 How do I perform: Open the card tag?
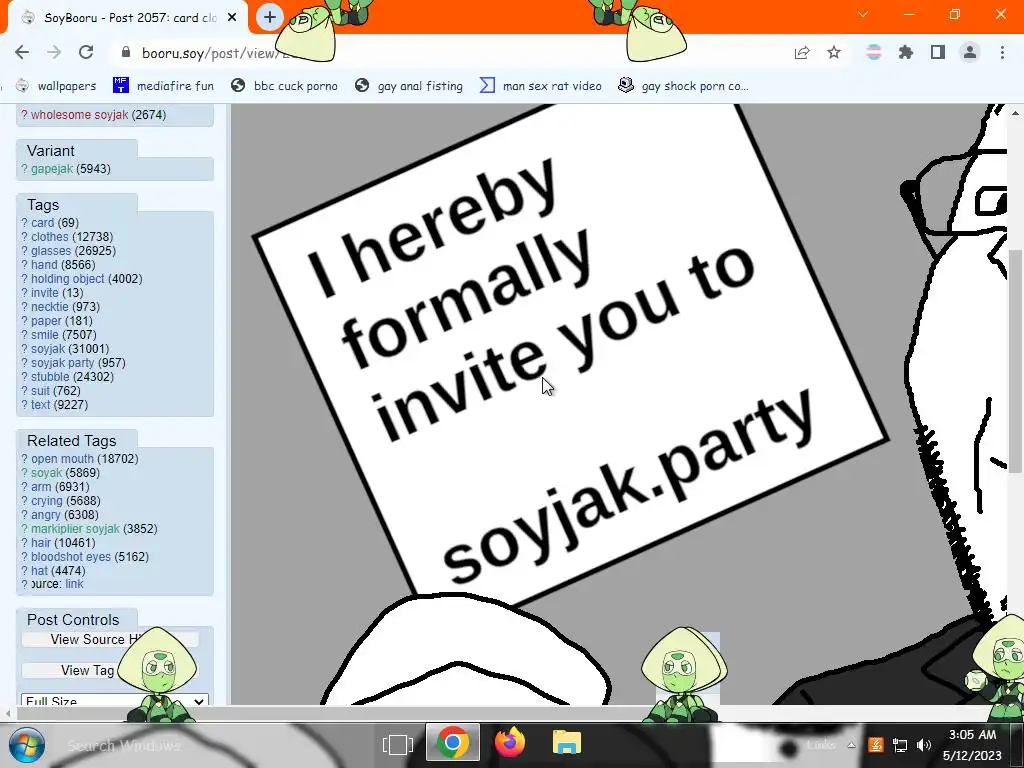pos(42,223)
